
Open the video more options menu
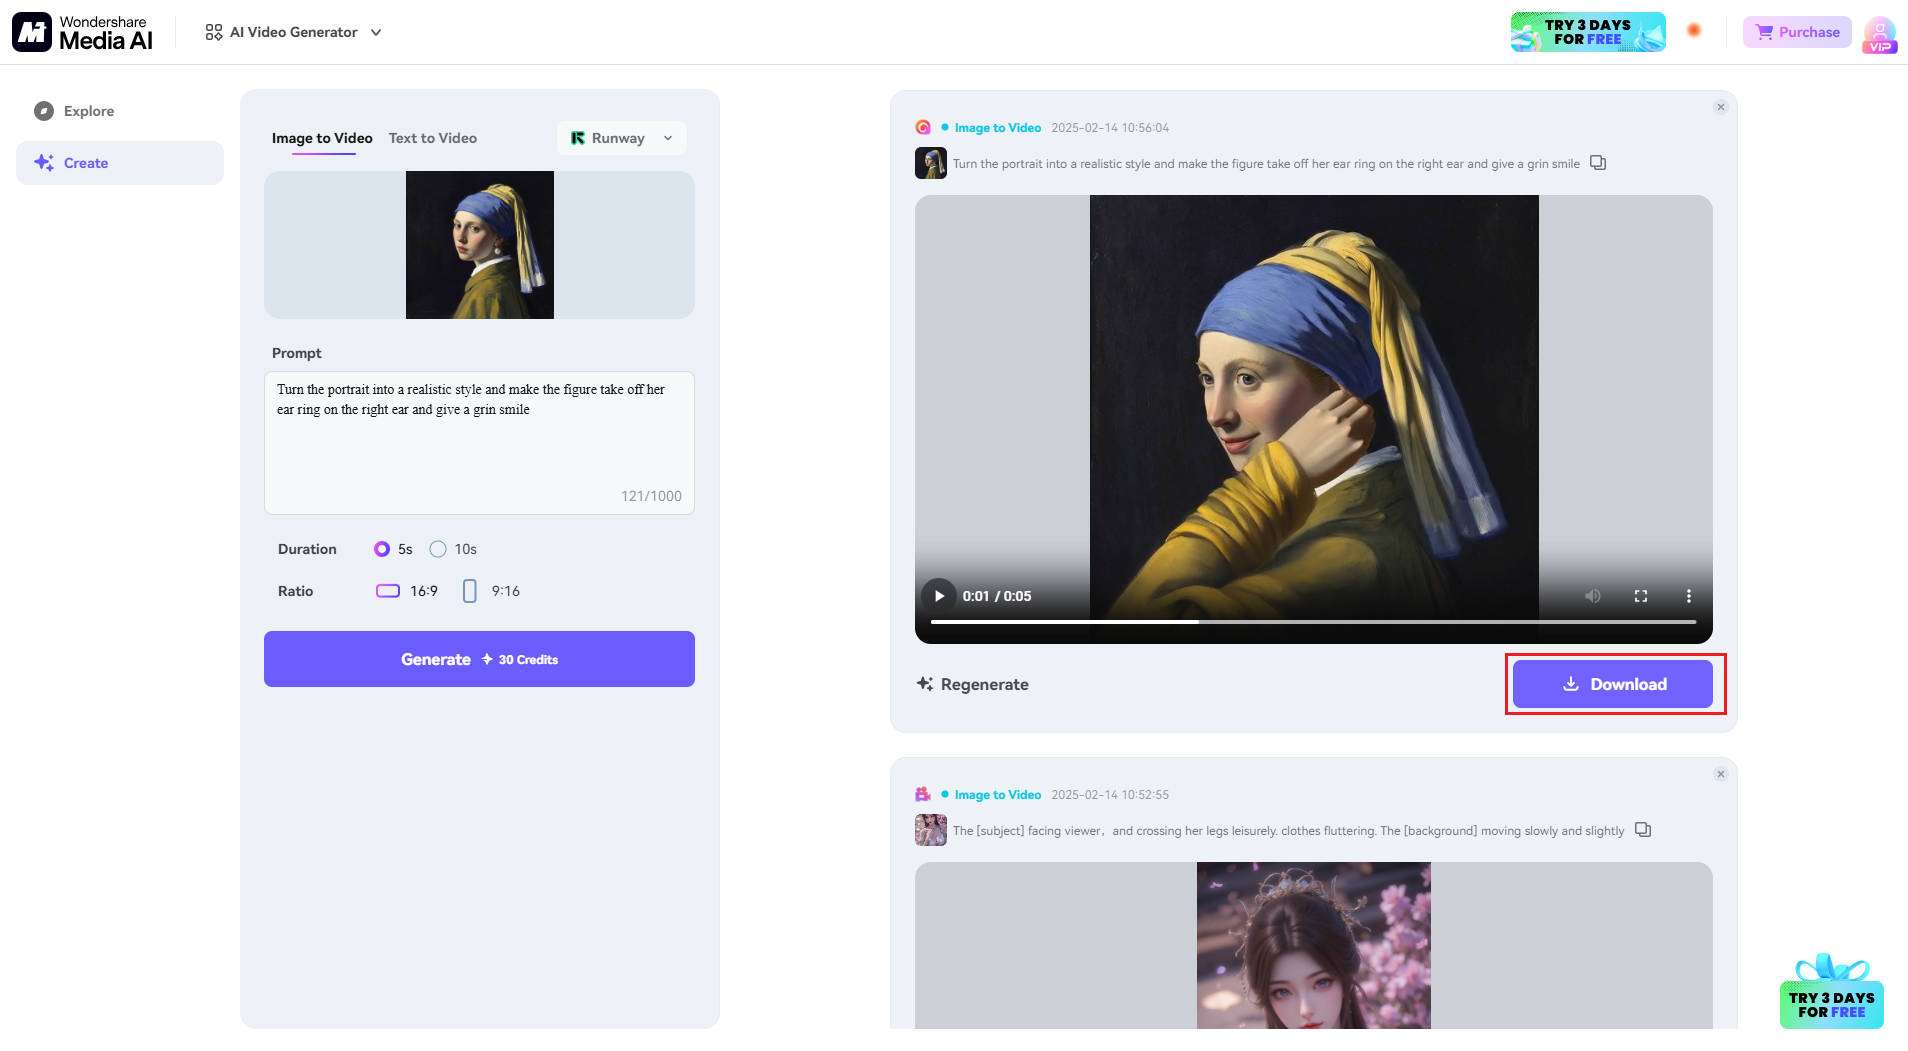tap(1689, 596)
